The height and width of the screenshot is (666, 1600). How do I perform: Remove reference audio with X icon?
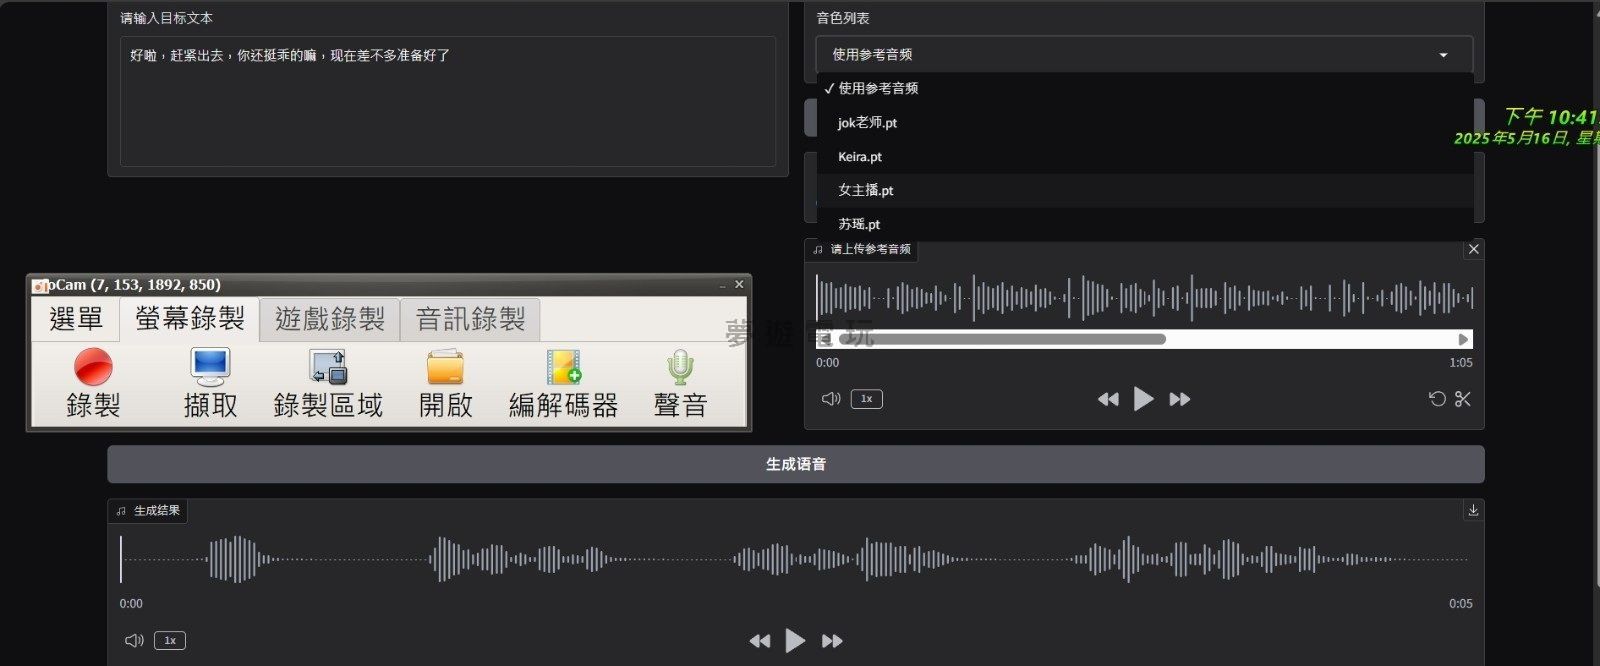(x=1473, y=249)
